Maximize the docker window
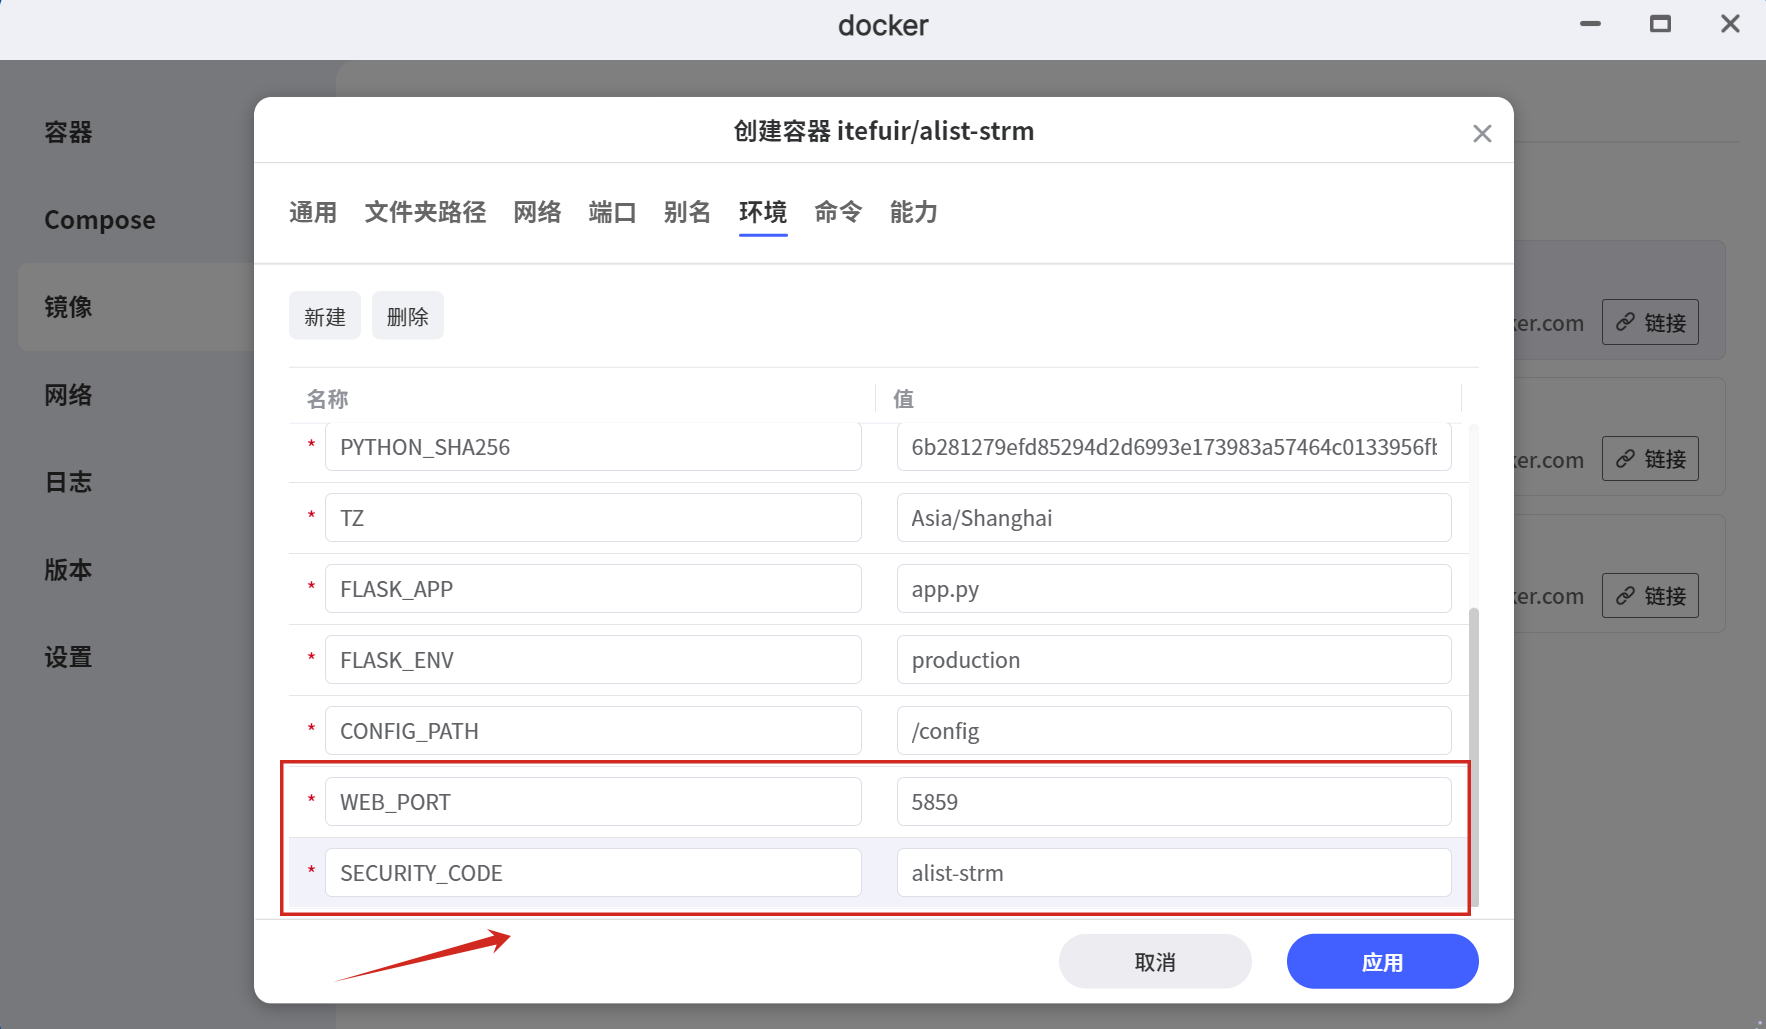The width and height of the screenshot is (1766, 1029). [x=1660, y=24]
